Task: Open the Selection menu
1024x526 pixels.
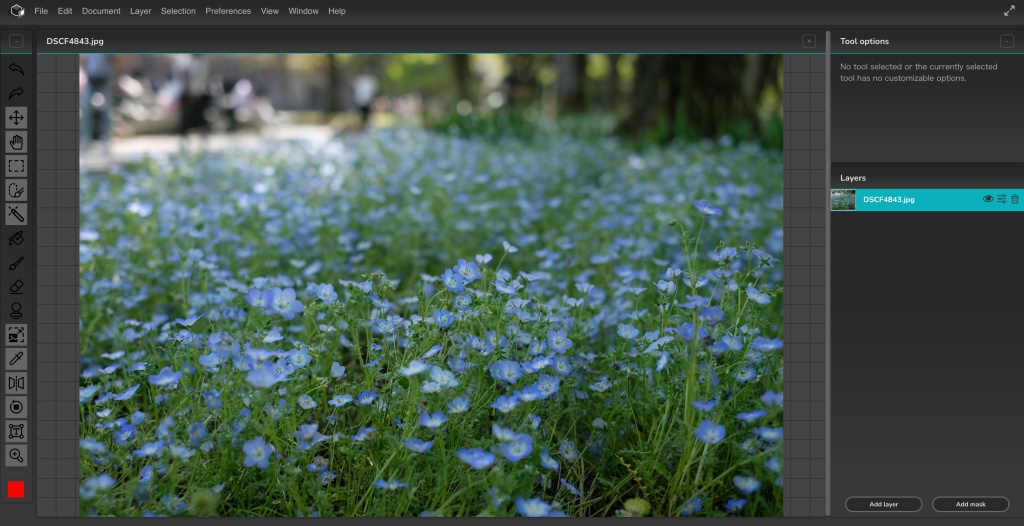Action: pos(178,11)
